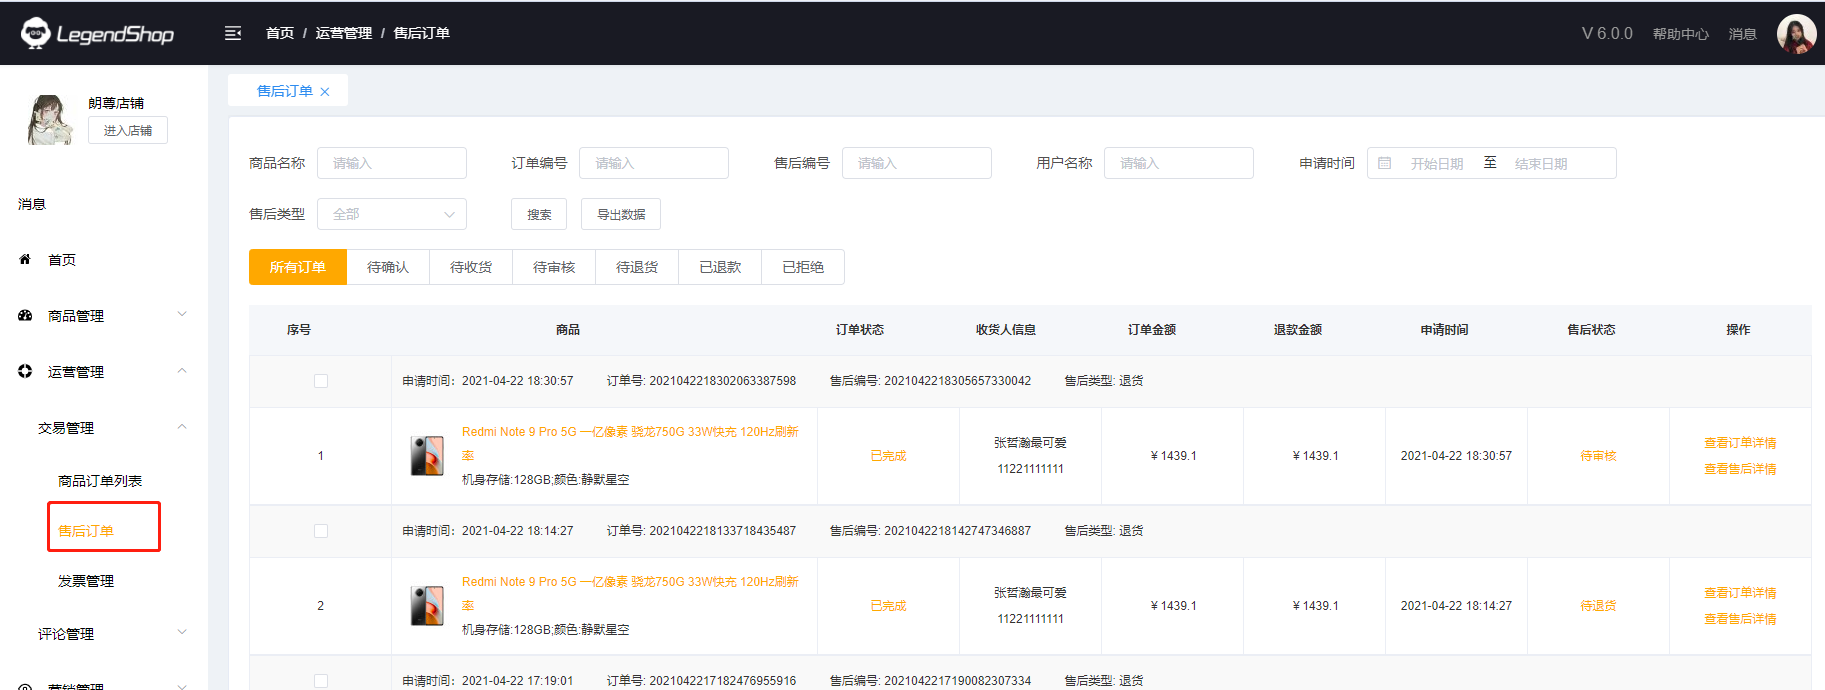Screen dimensions: 1825x690
Task: Click the 运营管理 lifebuoy icon
Action: [25, 371]
